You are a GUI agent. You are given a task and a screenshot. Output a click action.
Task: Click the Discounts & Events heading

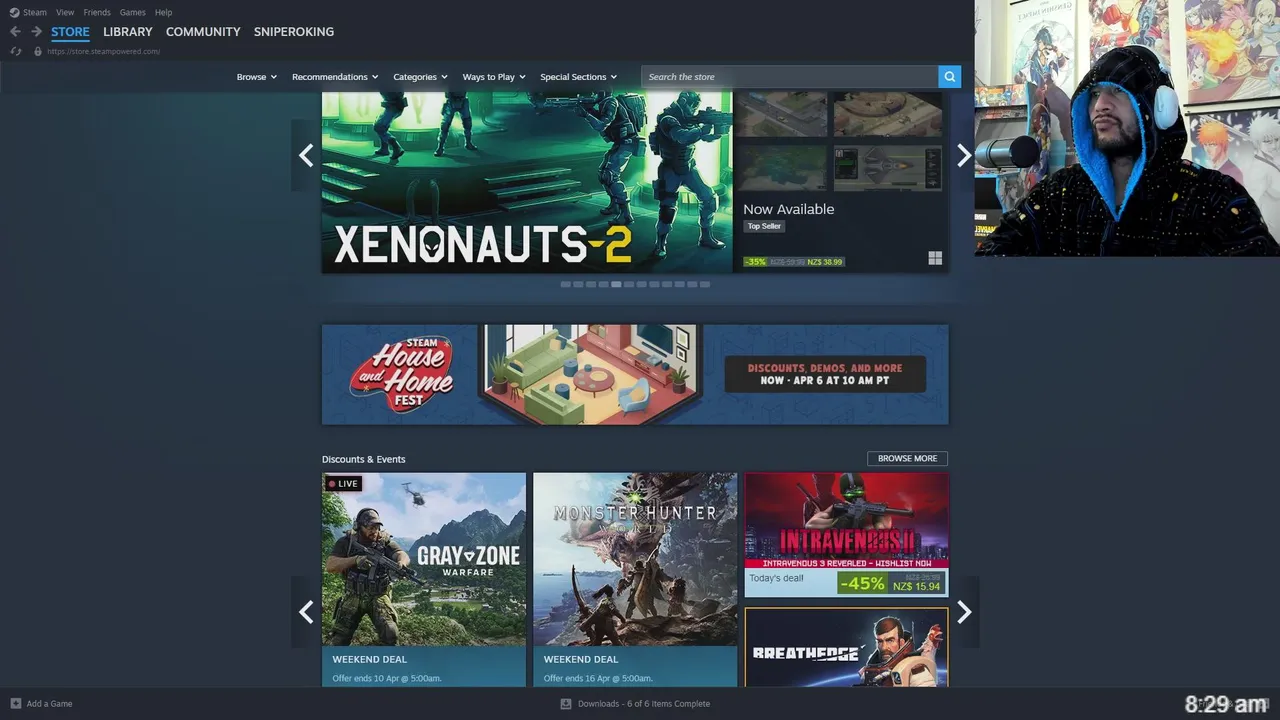pyautogui.click(x=364, y=459)
